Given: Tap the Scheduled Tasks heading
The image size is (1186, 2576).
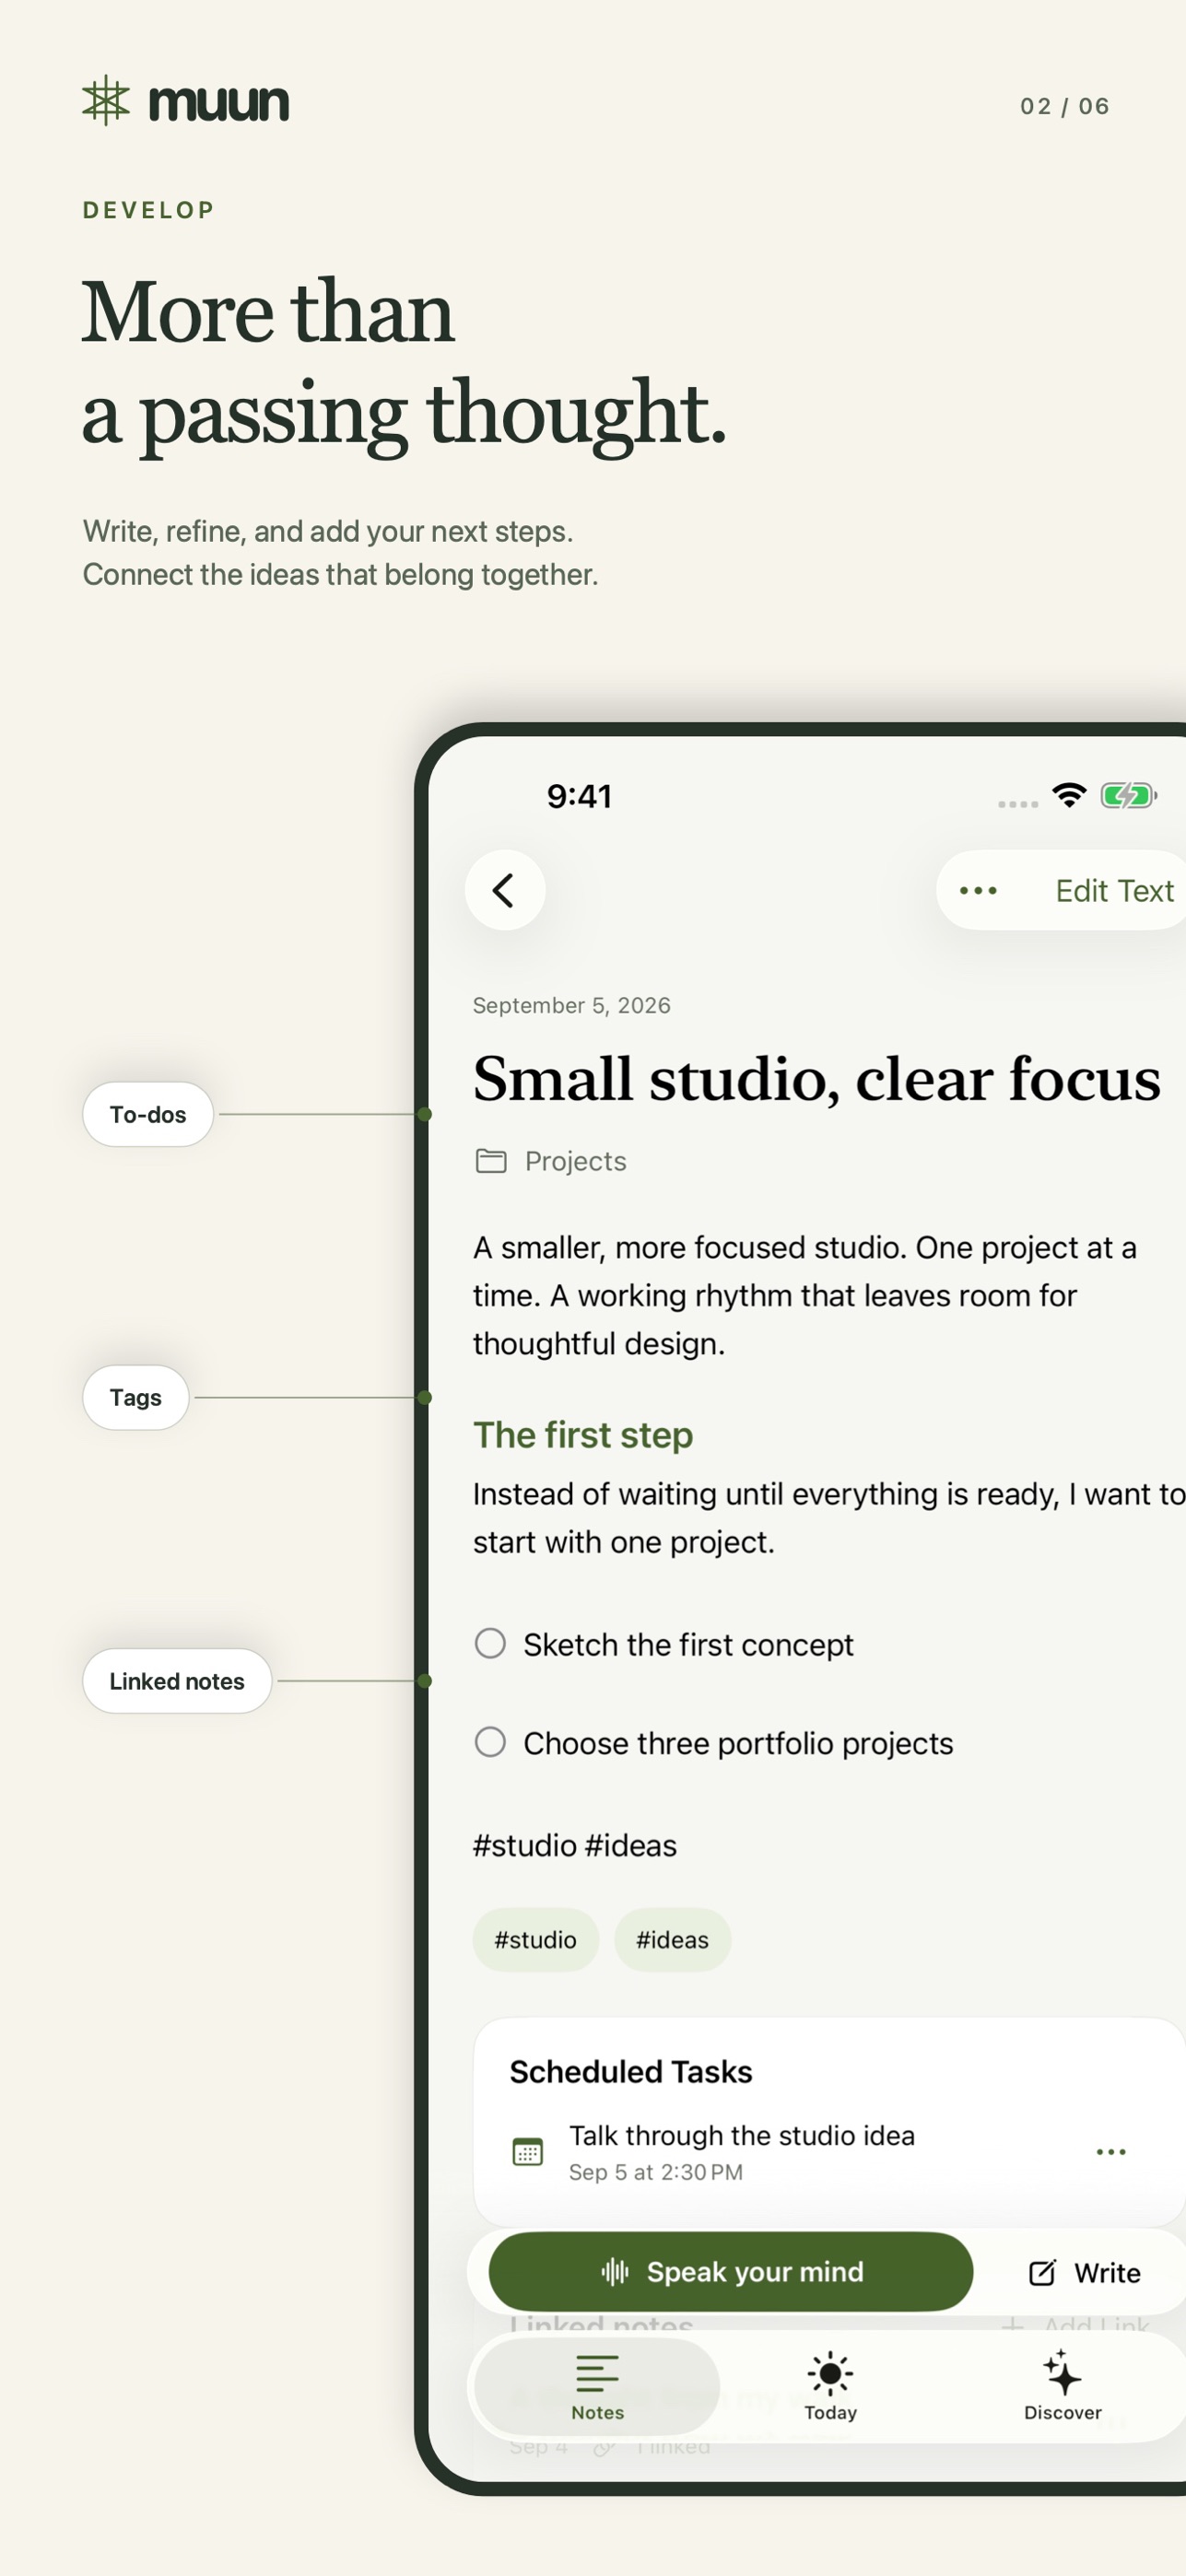Looking at the screenshot, I should (x=631, y=2072).
